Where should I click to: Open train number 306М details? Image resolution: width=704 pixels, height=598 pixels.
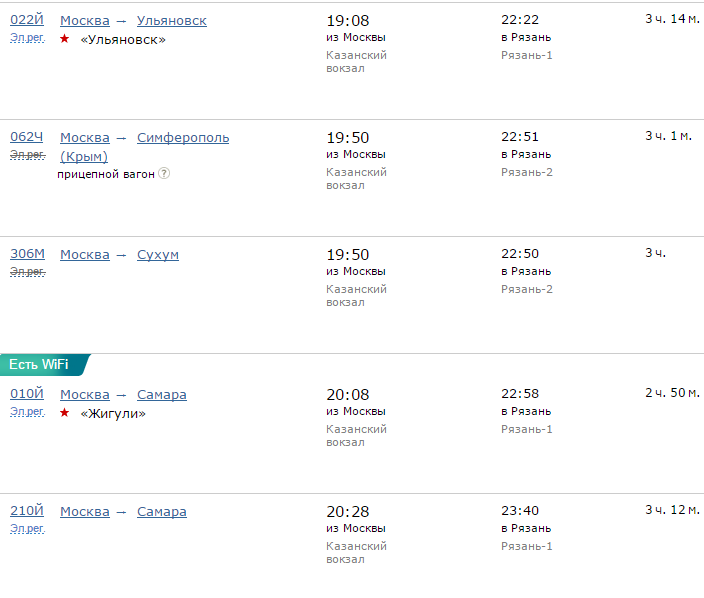click(x=27, y=254)
